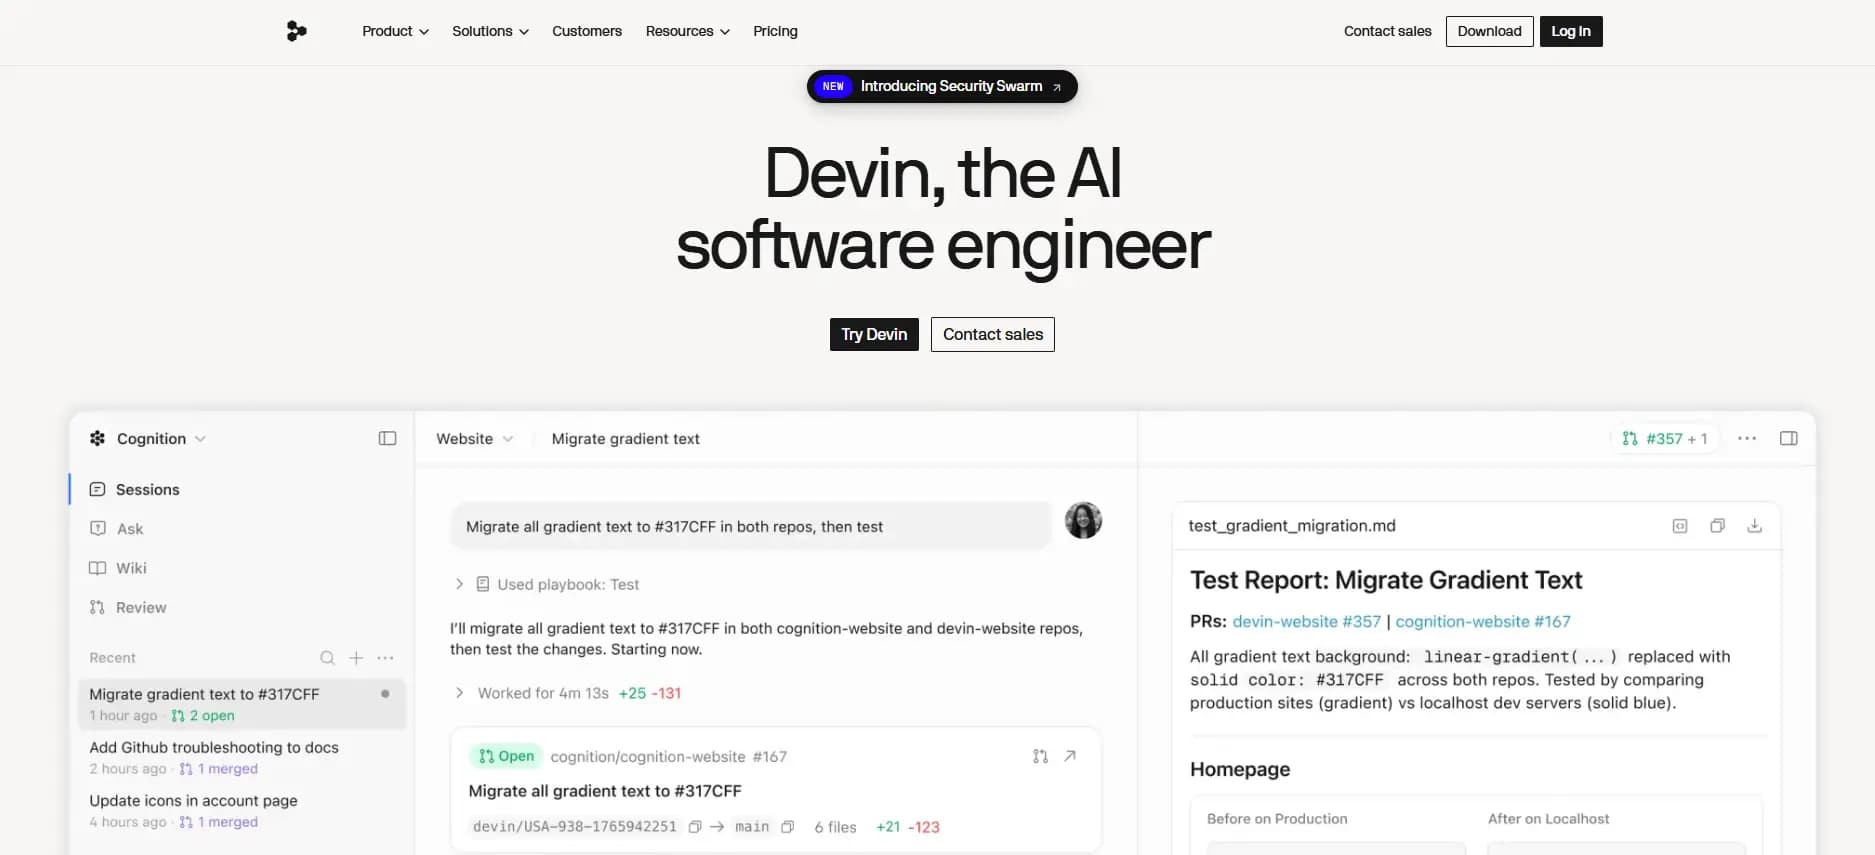This screenshot has width=1875, height=855.
Task: Open the three-dot menu beside #357
Action: tap(1747, 439)
